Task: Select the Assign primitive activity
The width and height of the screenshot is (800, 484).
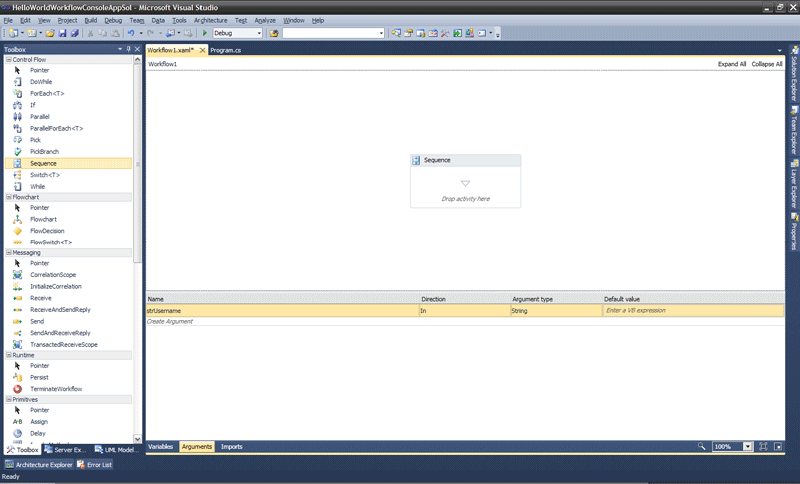Action: (39, 422)
